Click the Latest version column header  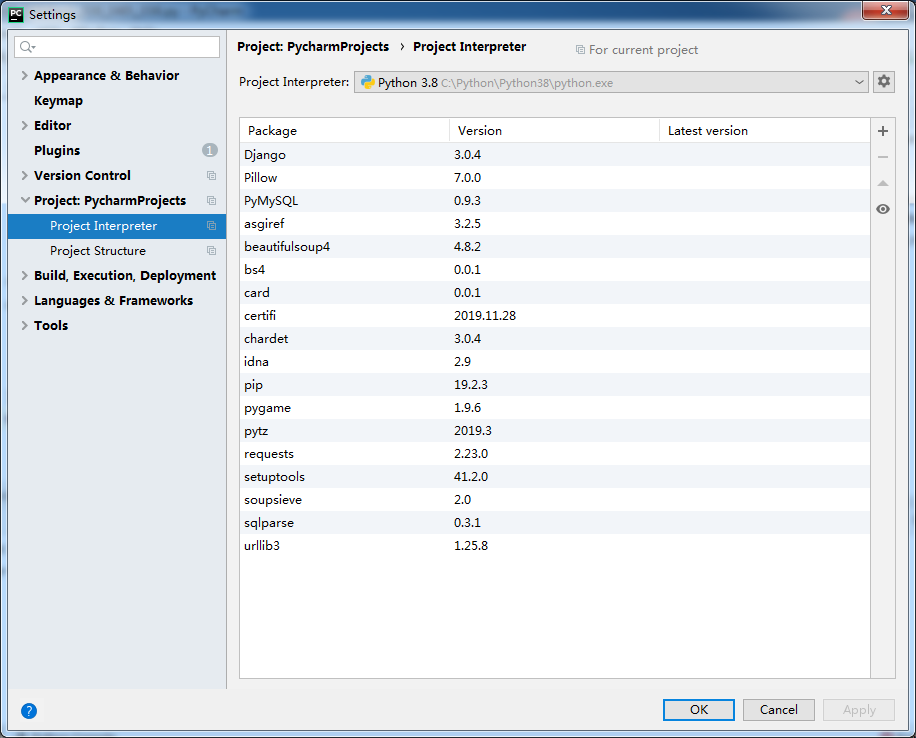tap(765, 130)
